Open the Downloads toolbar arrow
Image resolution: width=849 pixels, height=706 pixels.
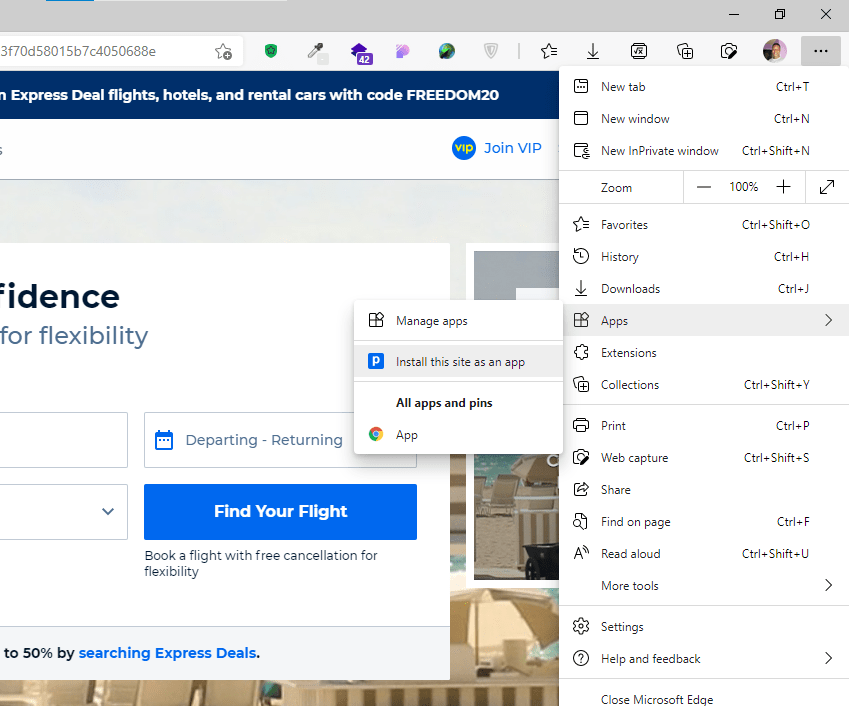[x=593, y=51]
